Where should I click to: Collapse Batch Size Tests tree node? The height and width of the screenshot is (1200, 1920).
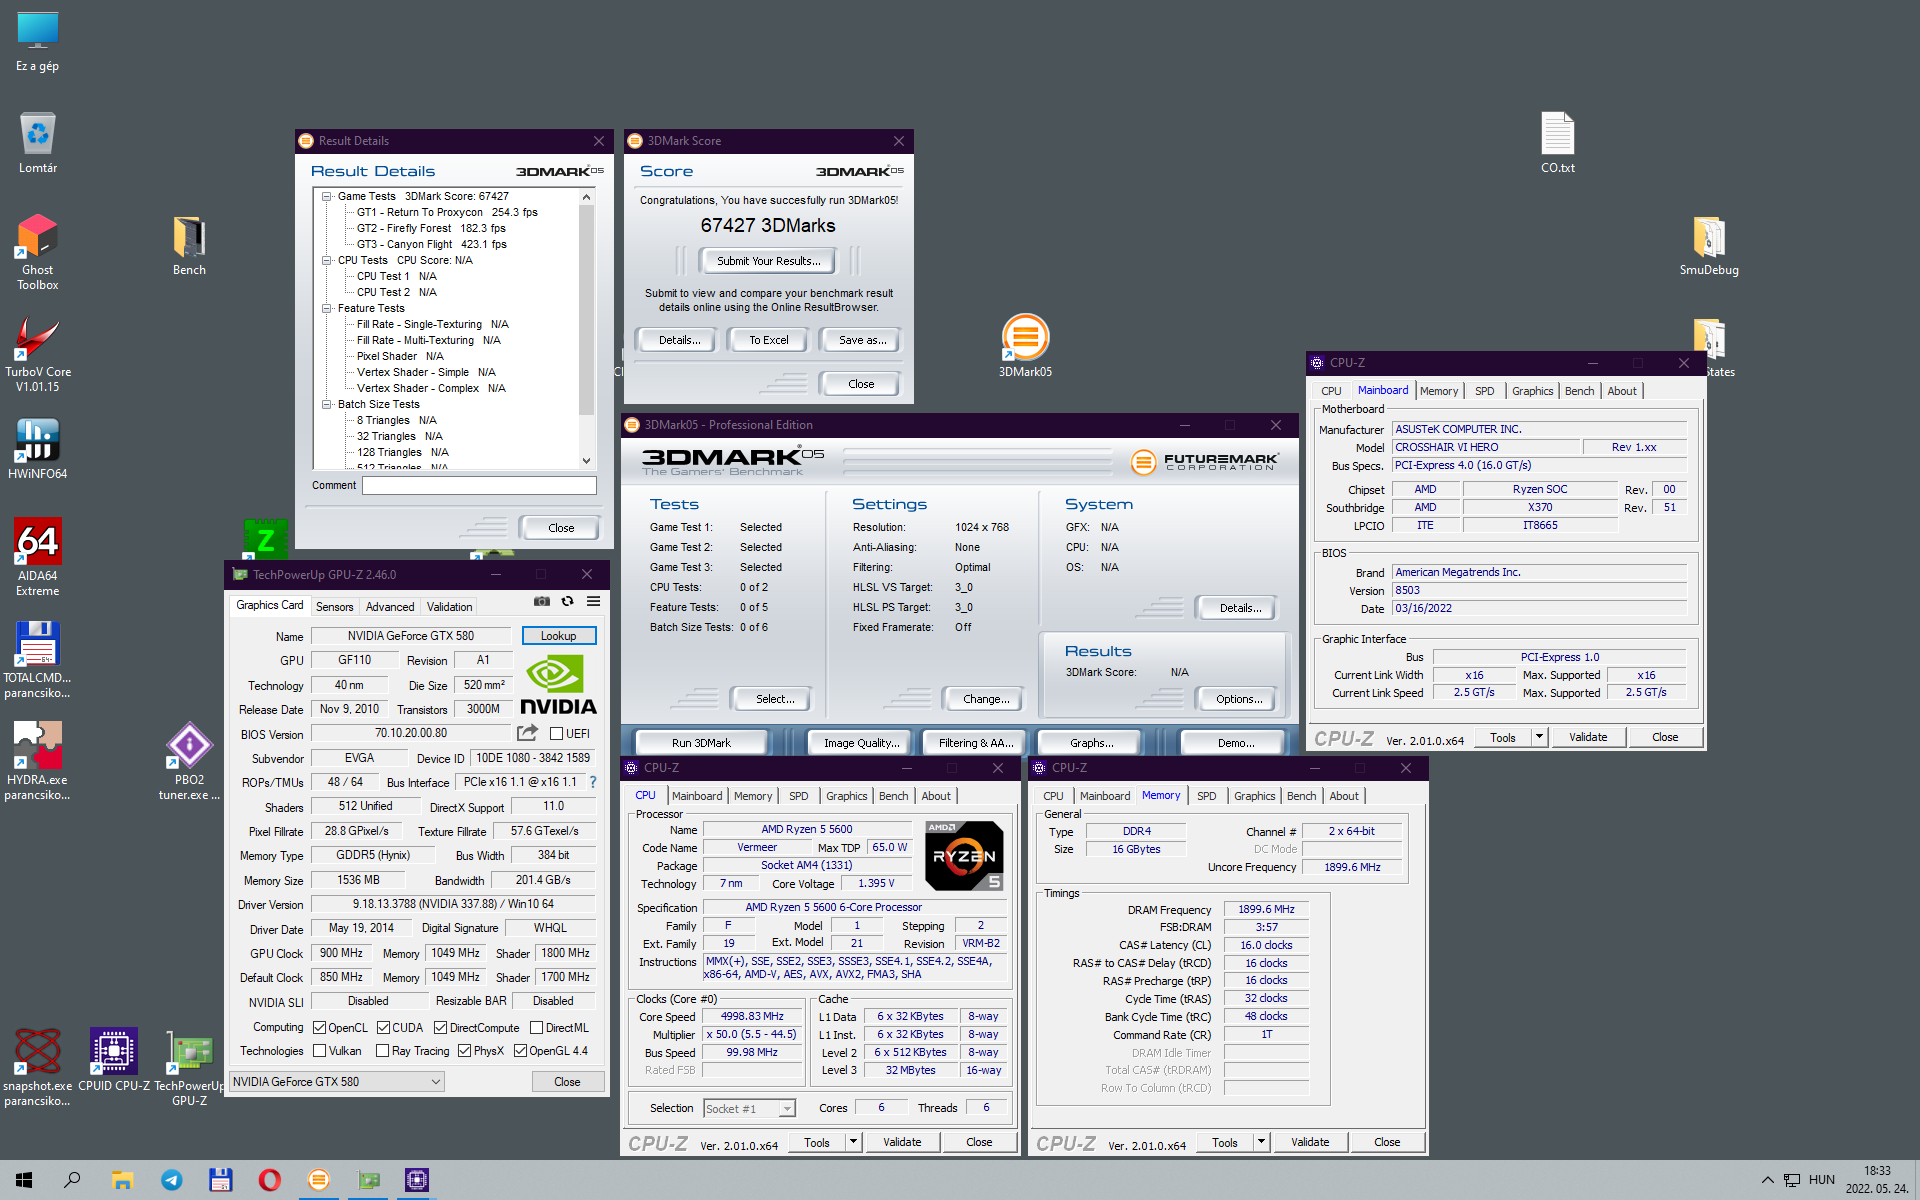(326, 404)
